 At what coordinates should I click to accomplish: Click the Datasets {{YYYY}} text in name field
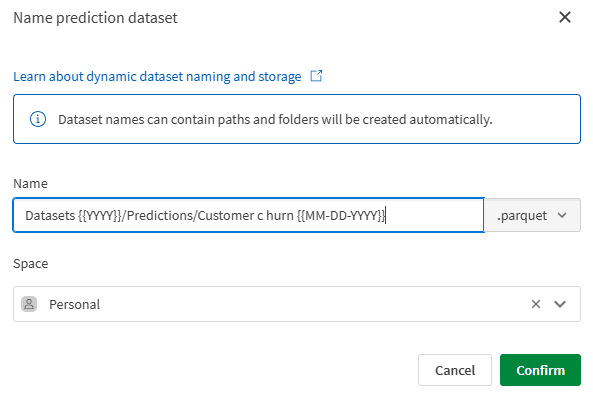point(73,216)
